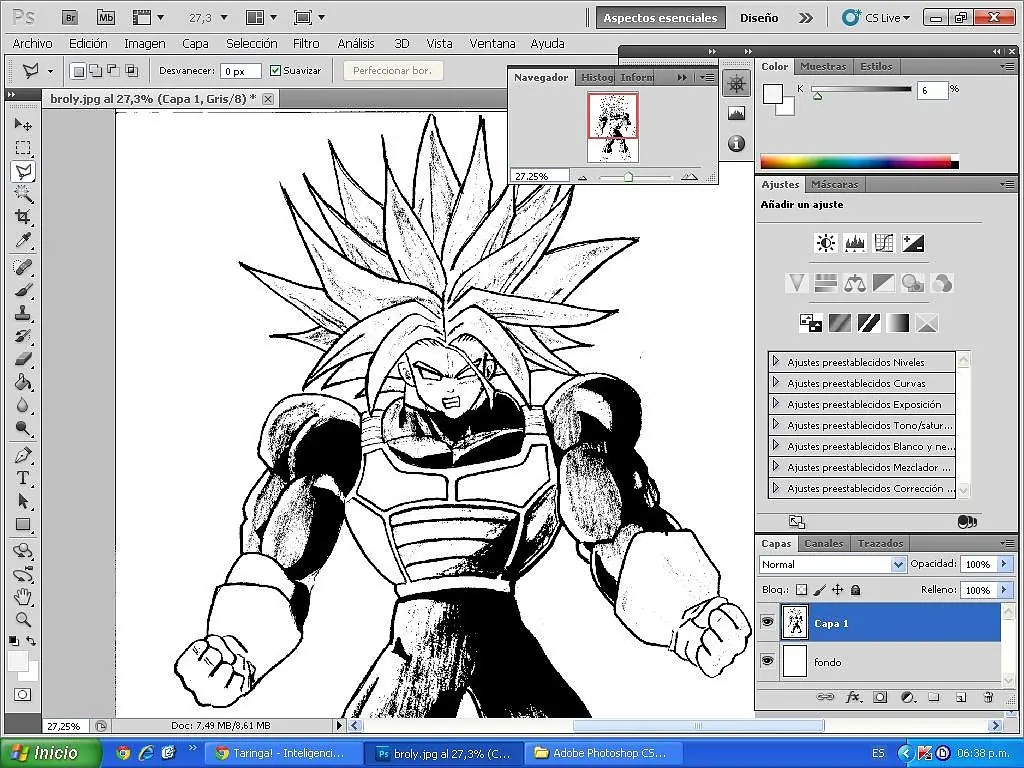Launch Mini Bridge from top bar
The image size is (1024, 768).
[106, 18]
